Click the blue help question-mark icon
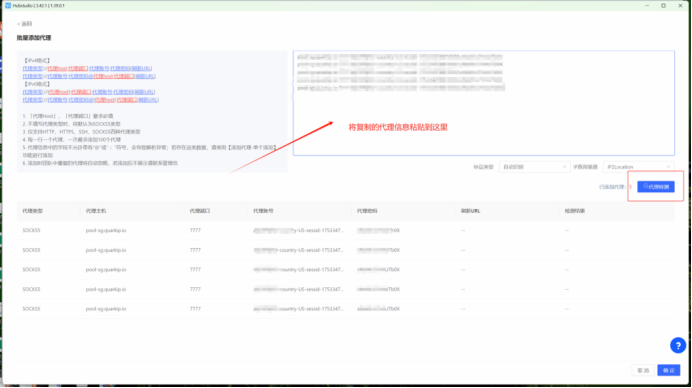The height and width of the screenshot is (388, 692). [678, 345]
